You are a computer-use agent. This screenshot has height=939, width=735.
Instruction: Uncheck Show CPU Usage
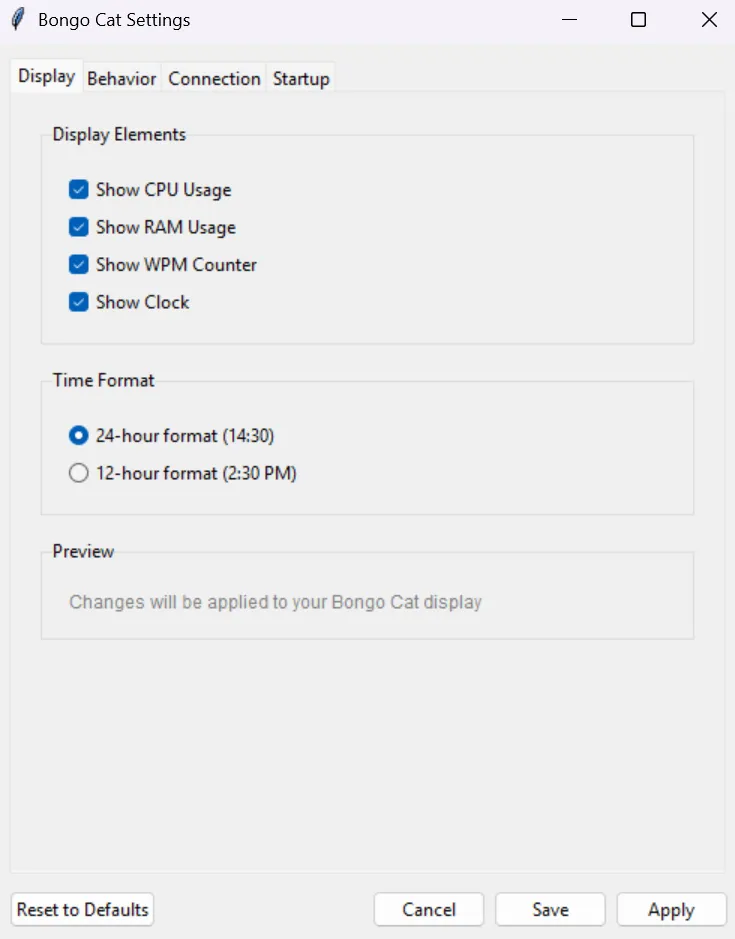(x=79, y=190)
